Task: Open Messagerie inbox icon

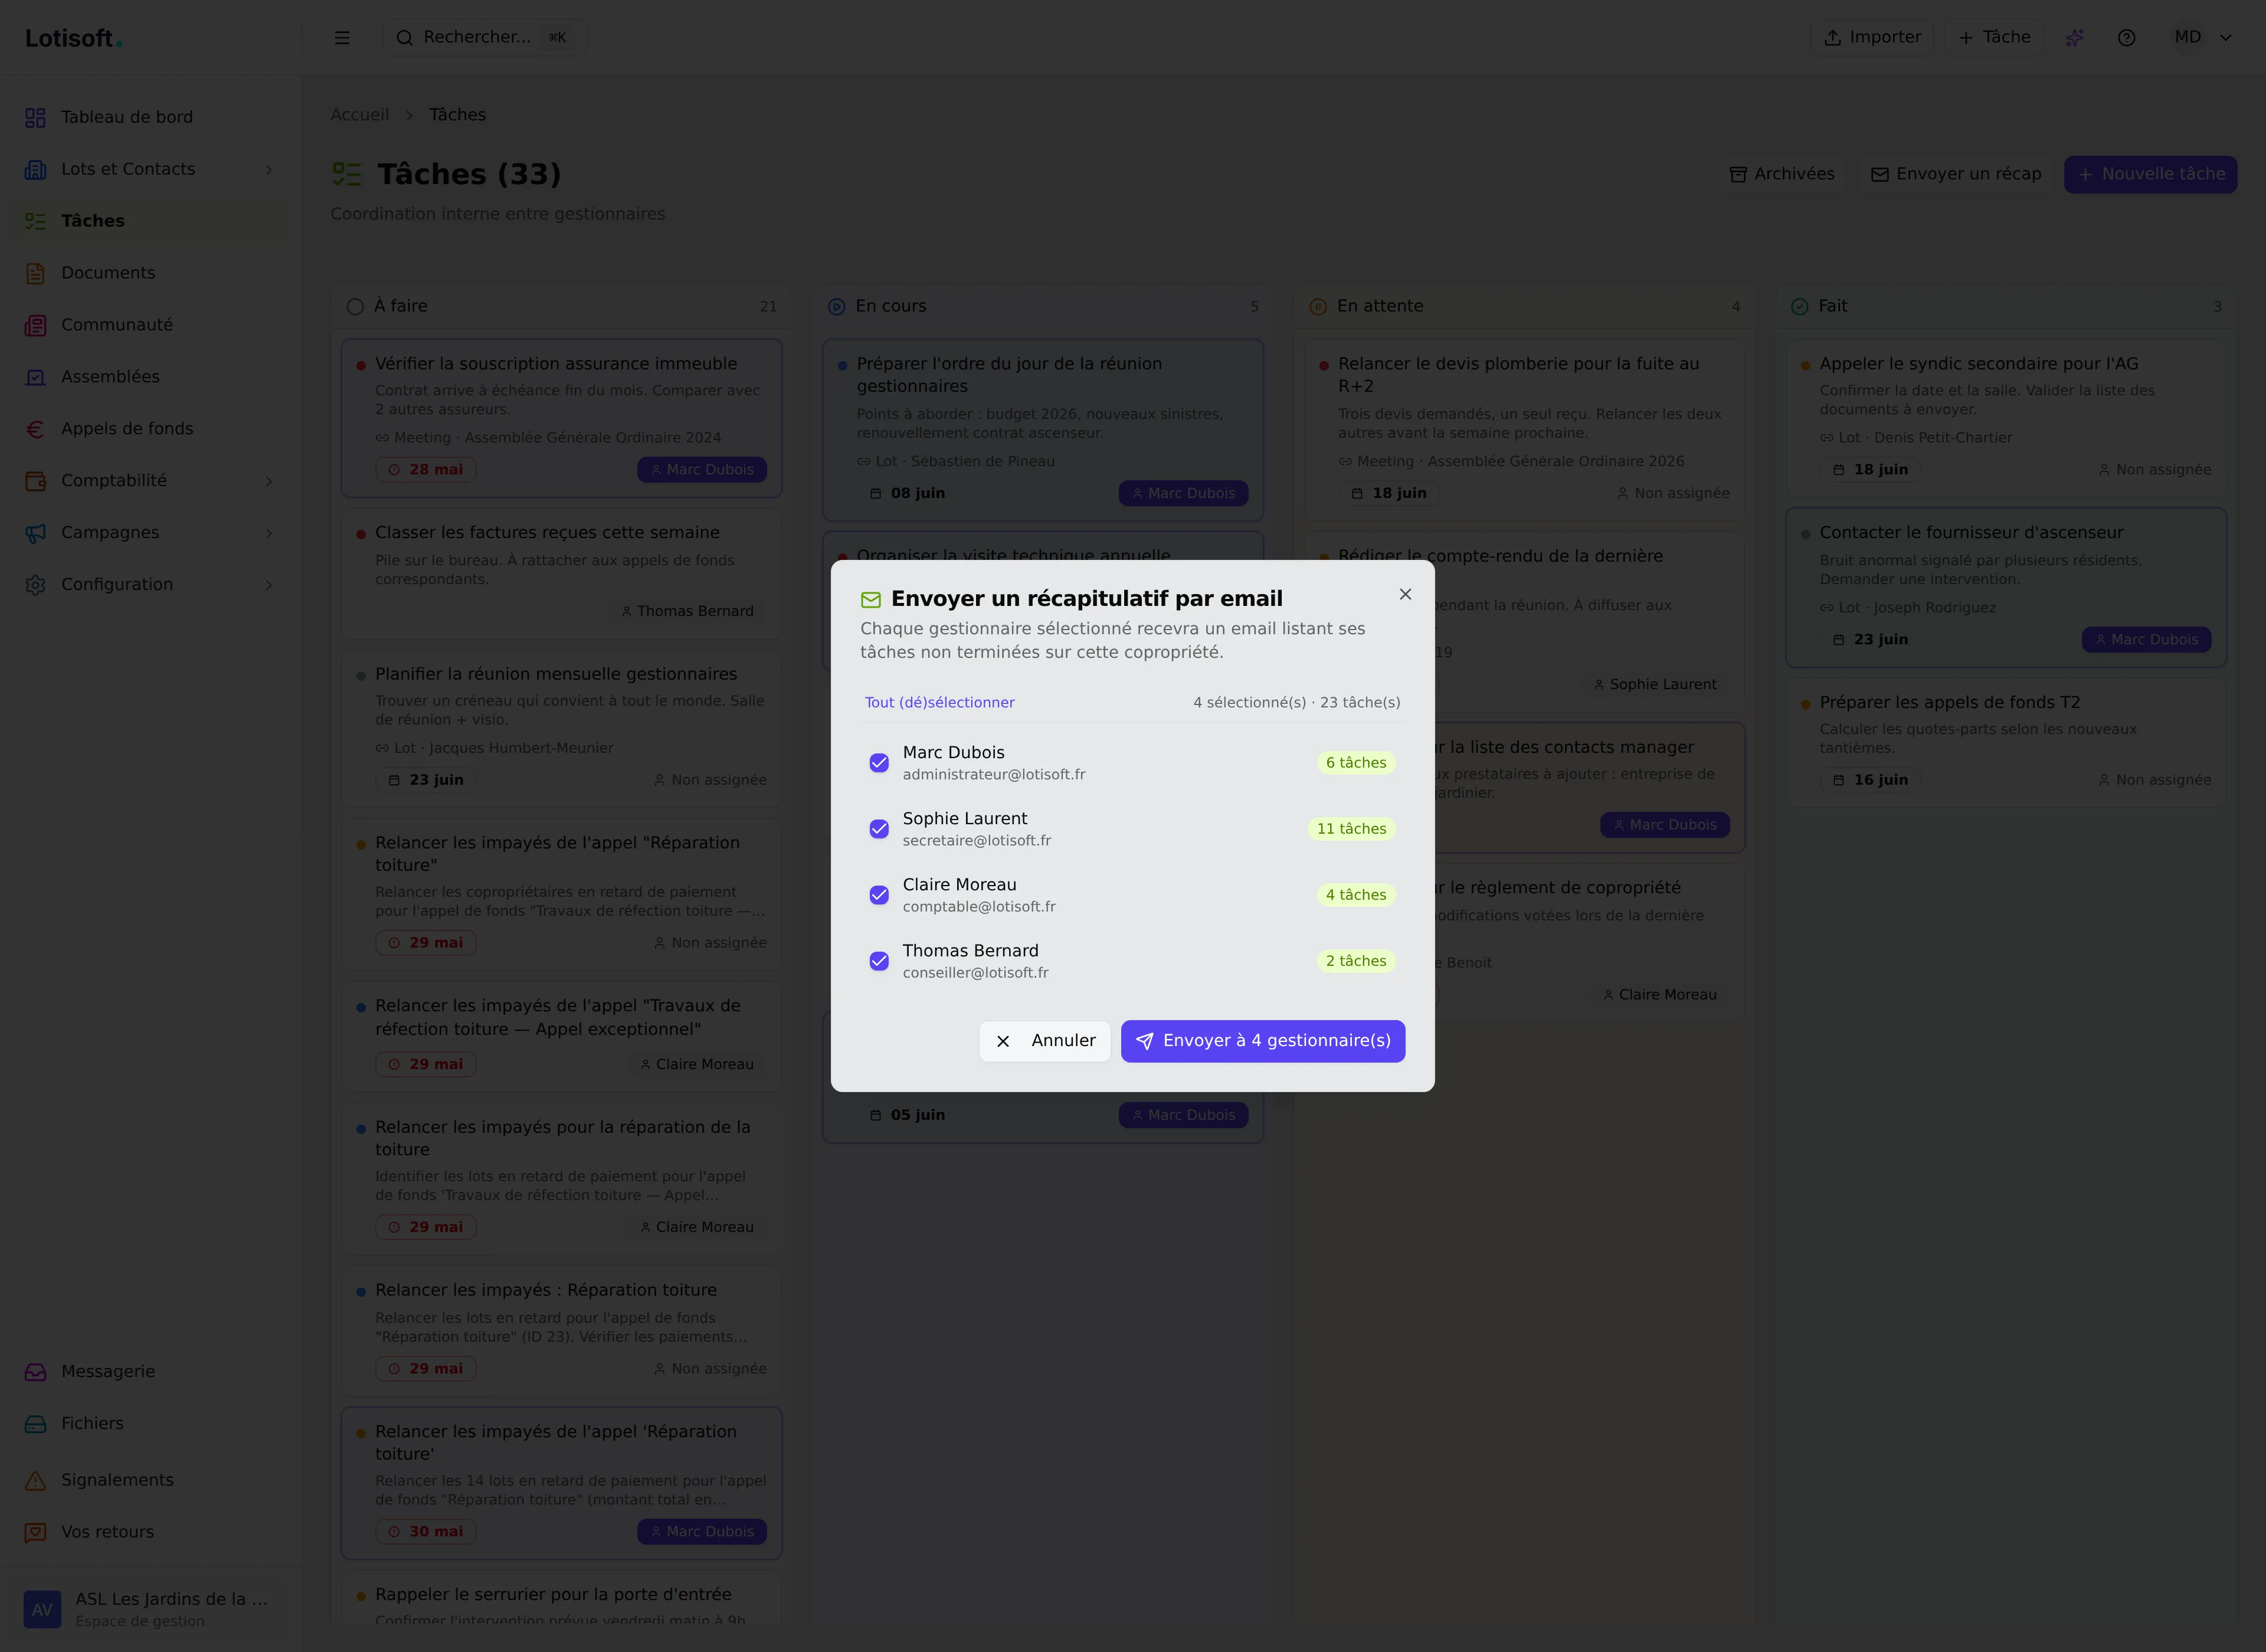Action: tap(35, 1372)
